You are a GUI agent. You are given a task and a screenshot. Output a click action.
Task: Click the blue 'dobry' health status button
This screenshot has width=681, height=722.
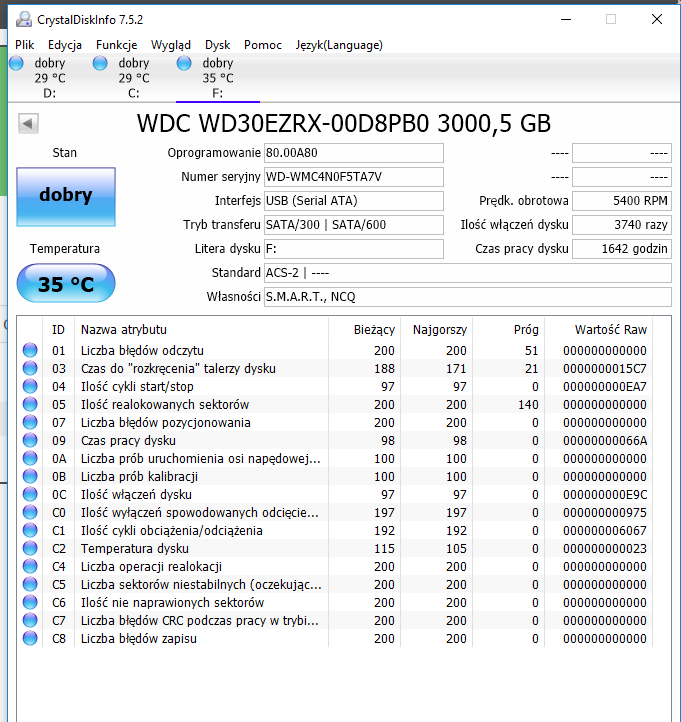(66, 197)
